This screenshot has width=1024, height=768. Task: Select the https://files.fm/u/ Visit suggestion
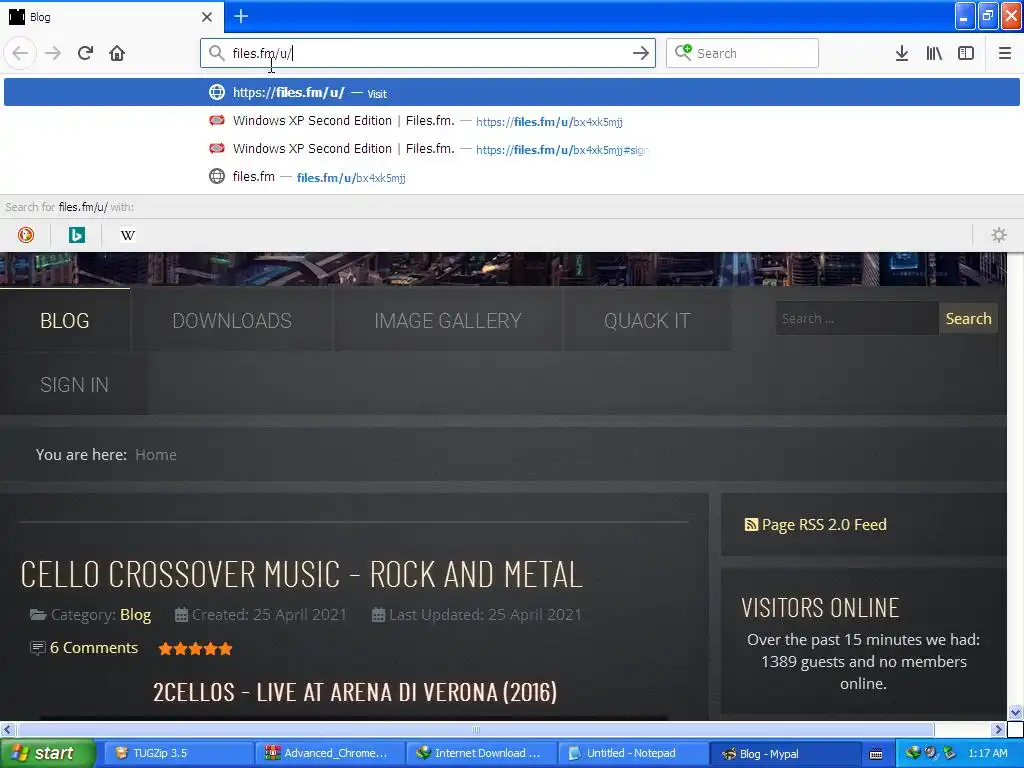511,92
